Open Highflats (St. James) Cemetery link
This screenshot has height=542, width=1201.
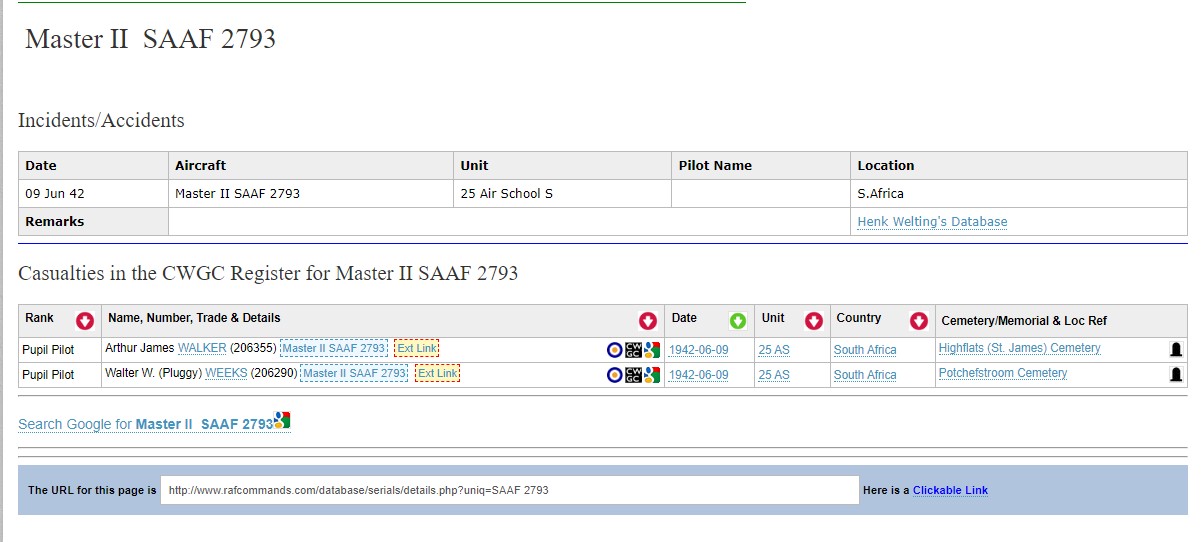click(x=1019, y=348)
